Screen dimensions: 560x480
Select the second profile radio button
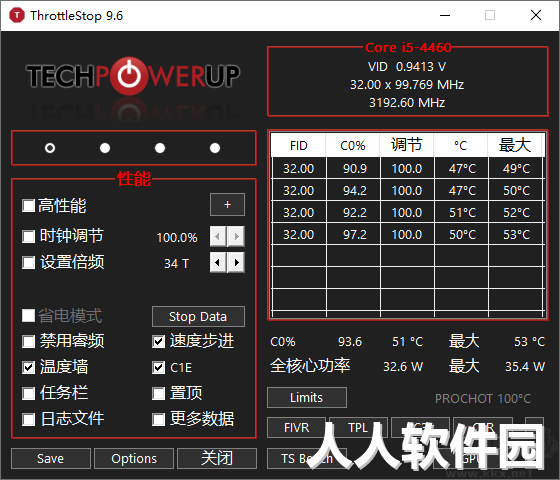(105, 148)
